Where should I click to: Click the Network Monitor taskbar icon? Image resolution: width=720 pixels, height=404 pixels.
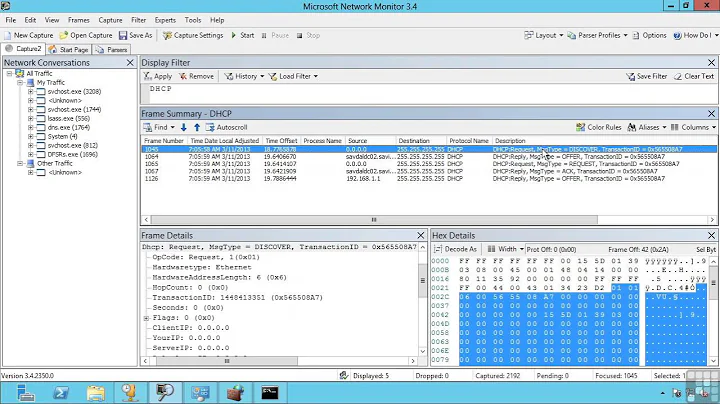click(165, 393)
